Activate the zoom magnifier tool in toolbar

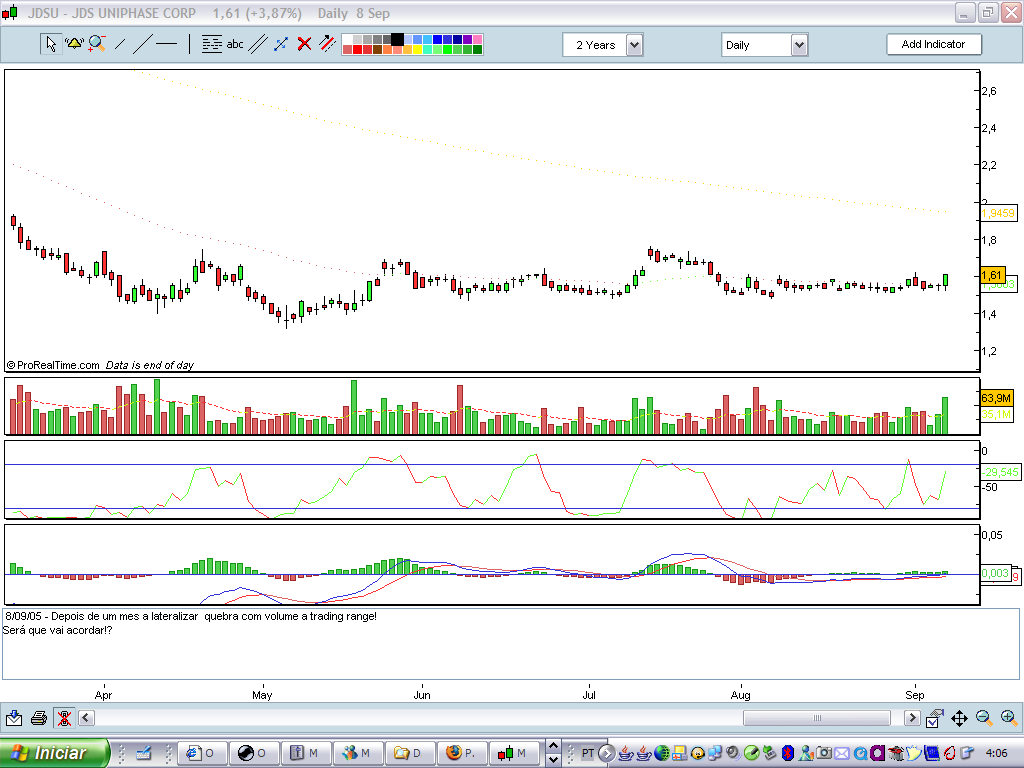click(97, 44)
